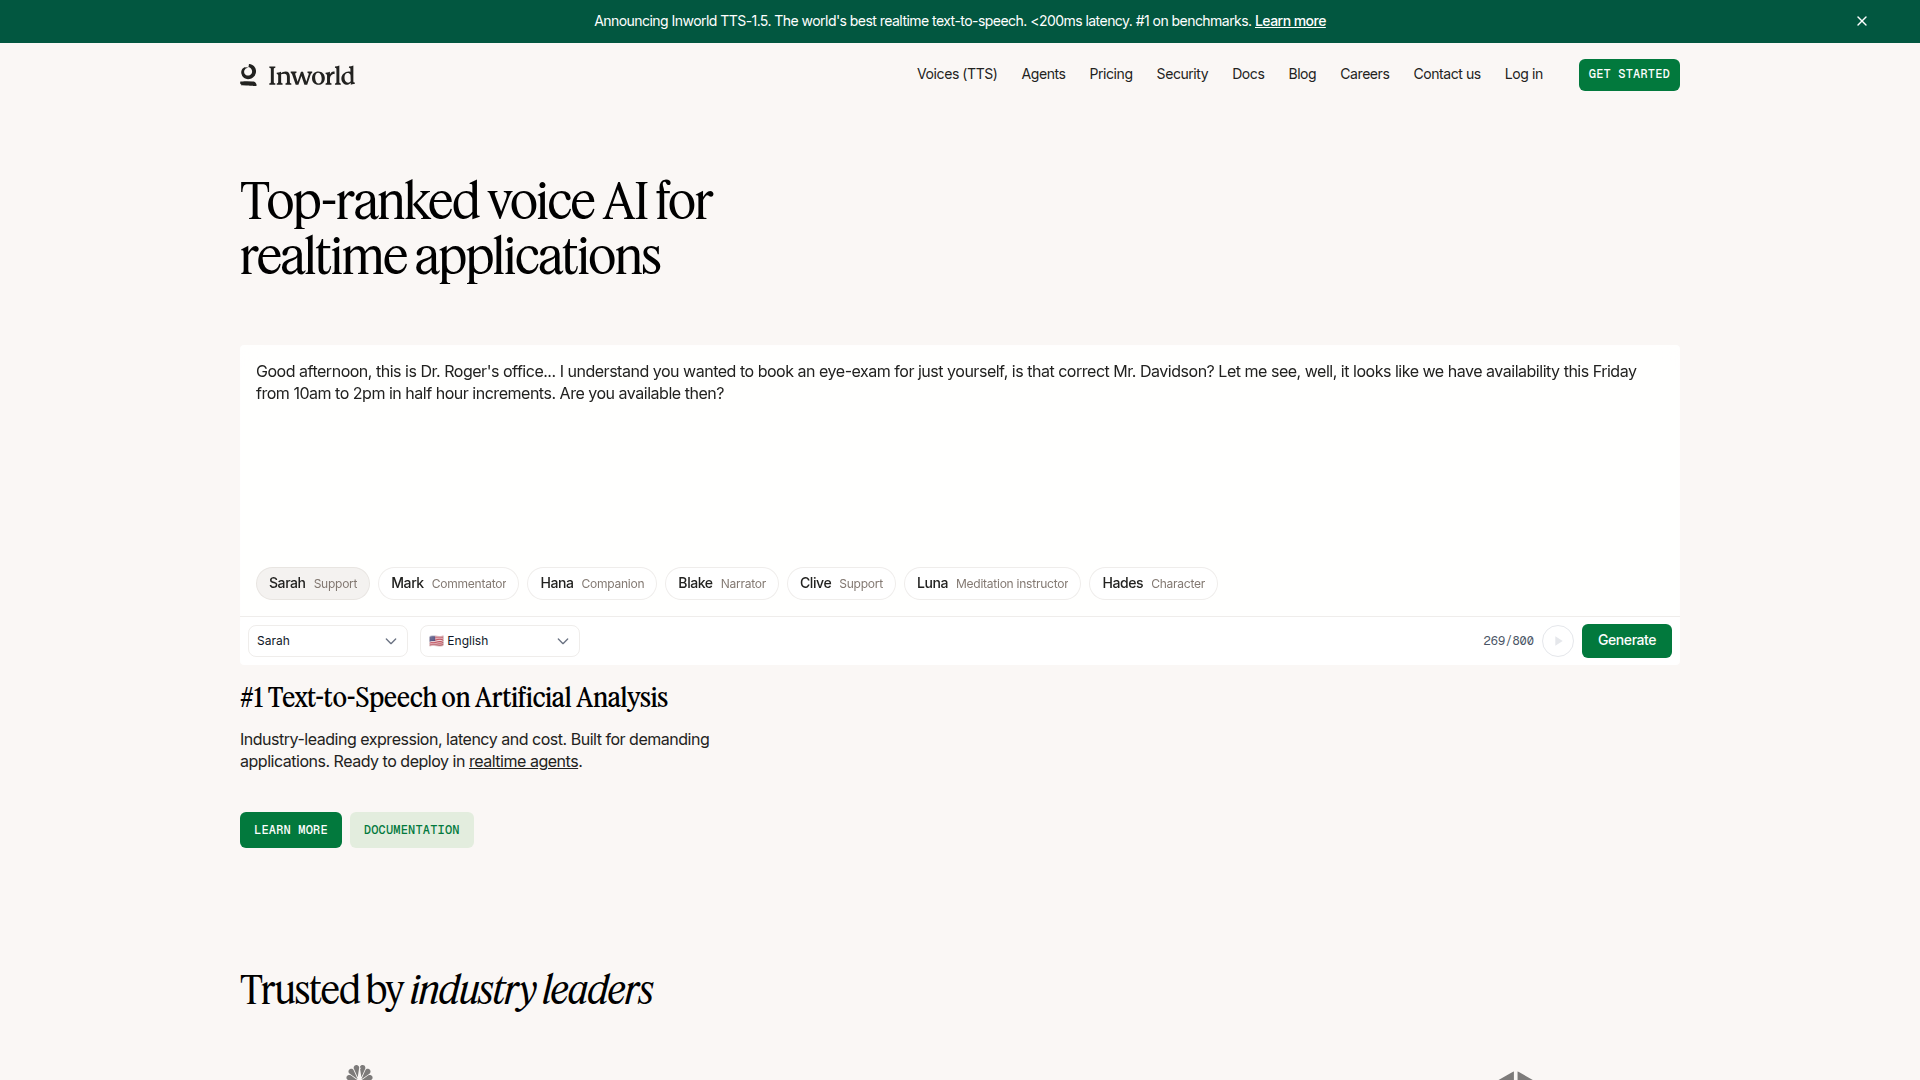The image size is (1920, 1080).
Task: Follow the banner's Learn more link
Action: pyautogui.click(x=1289, y=21)
